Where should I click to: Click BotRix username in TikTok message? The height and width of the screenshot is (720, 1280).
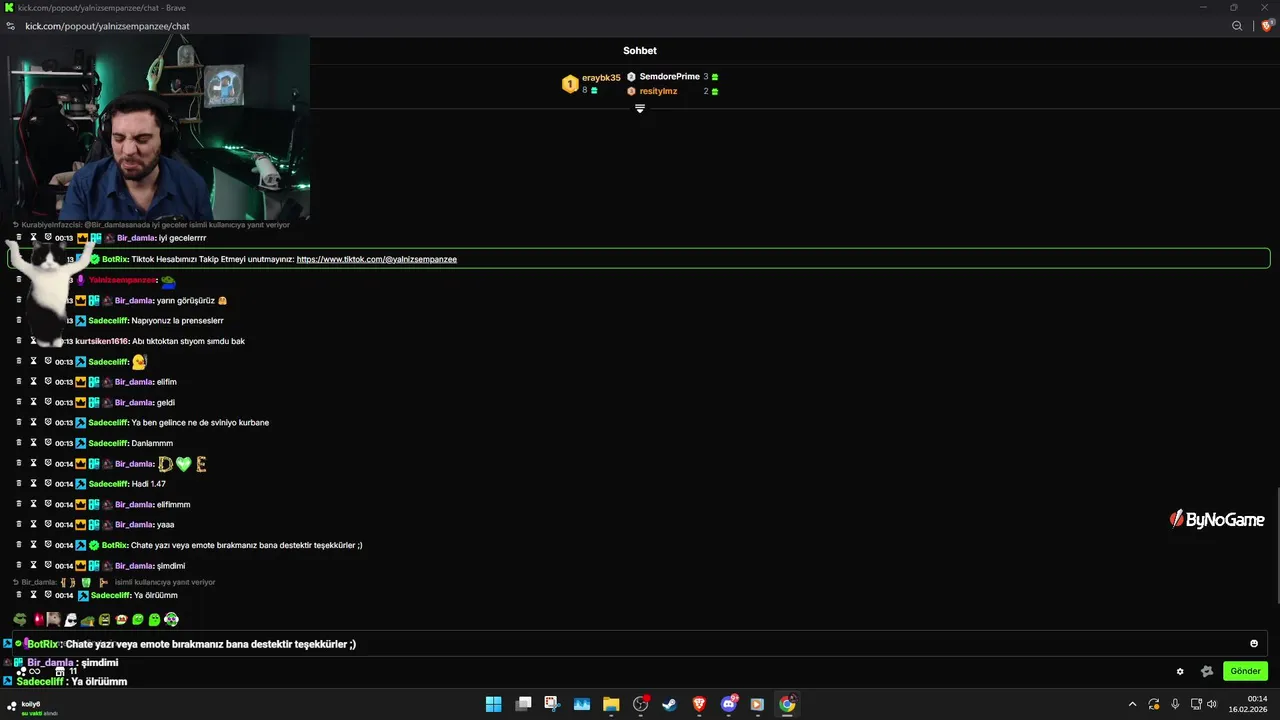point(114,259)
